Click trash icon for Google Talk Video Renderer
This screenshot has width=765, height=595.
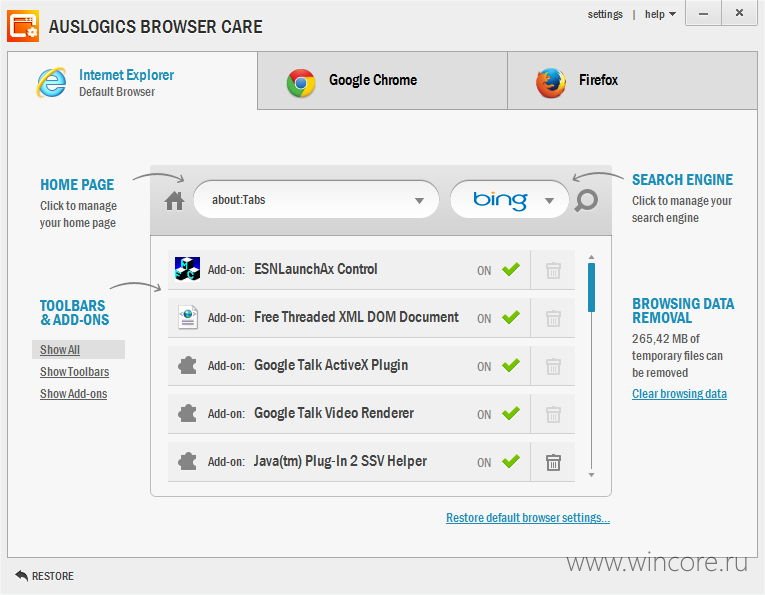[x=553, y=414]
